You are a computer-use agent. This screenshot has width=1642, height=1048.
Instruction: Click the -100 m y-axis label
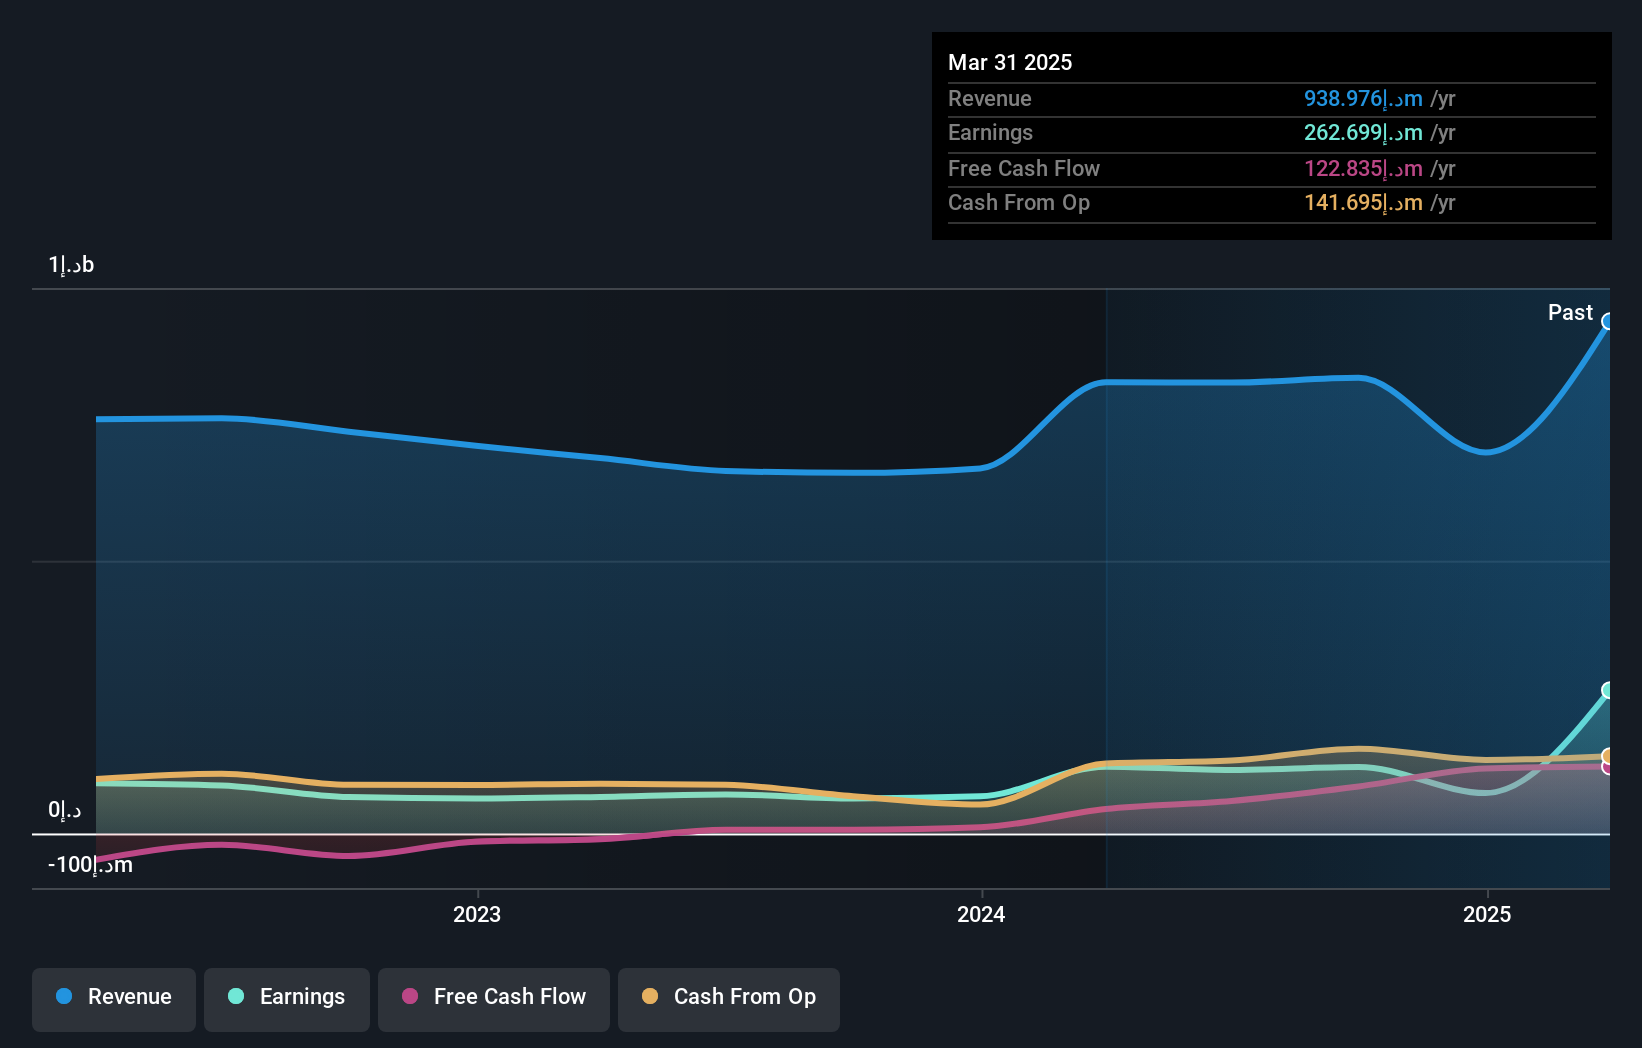point(90,864)
